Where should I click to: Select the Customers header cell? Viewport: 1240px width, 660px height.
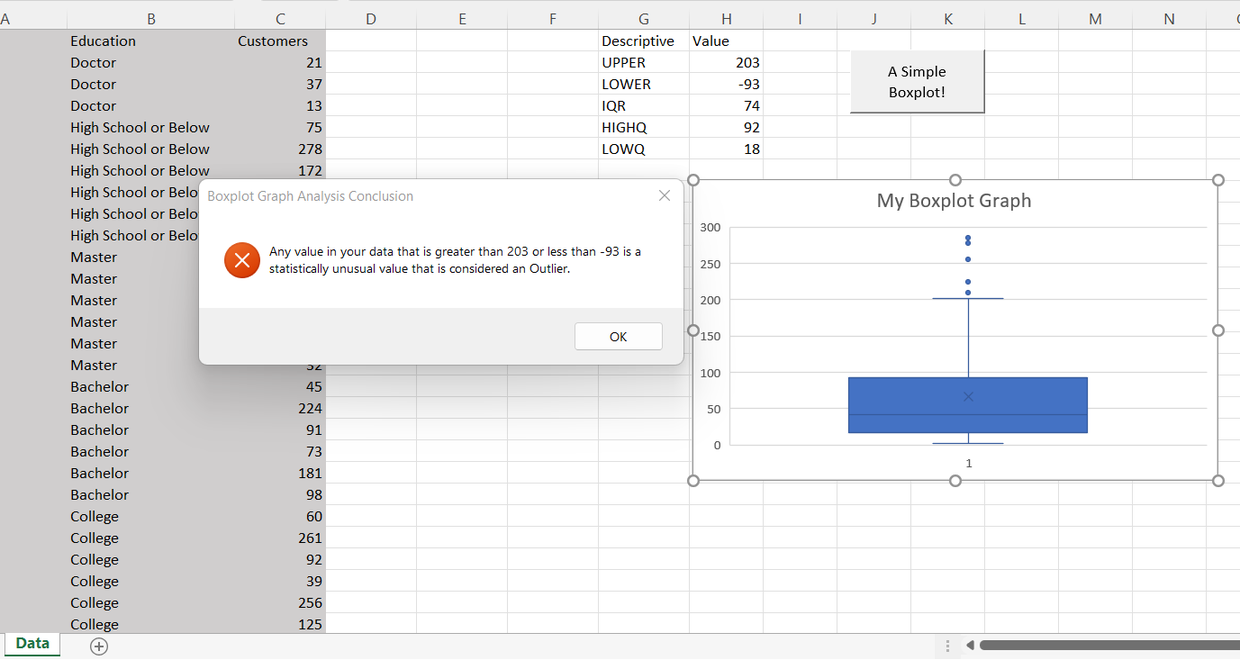pos(273,40)
